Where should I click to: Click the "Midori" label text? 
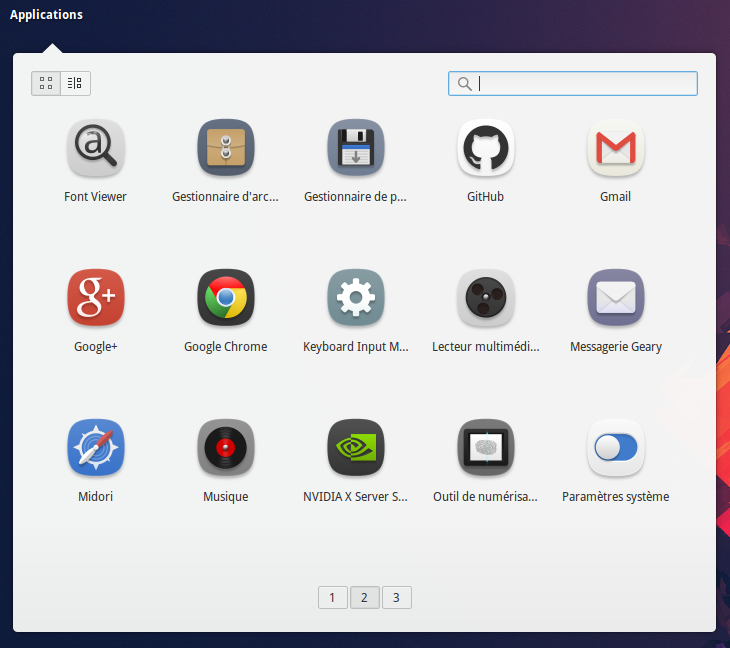click(x=95, y=496)
